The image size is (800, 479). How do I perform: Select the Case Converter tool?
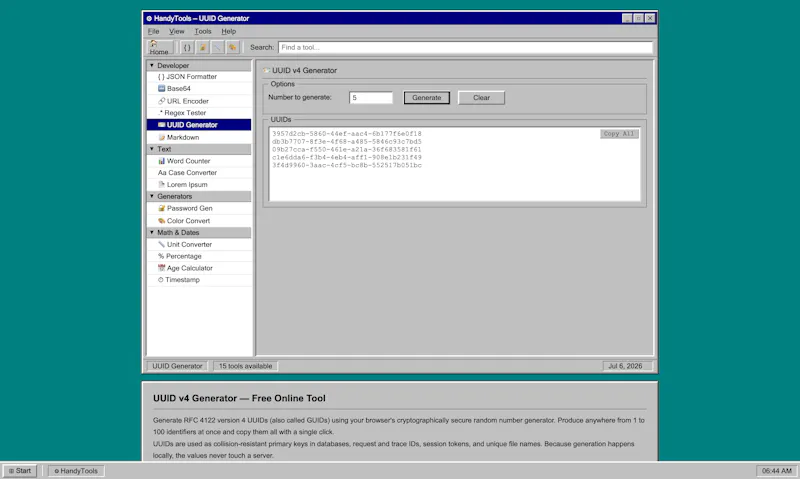[199, 172]
